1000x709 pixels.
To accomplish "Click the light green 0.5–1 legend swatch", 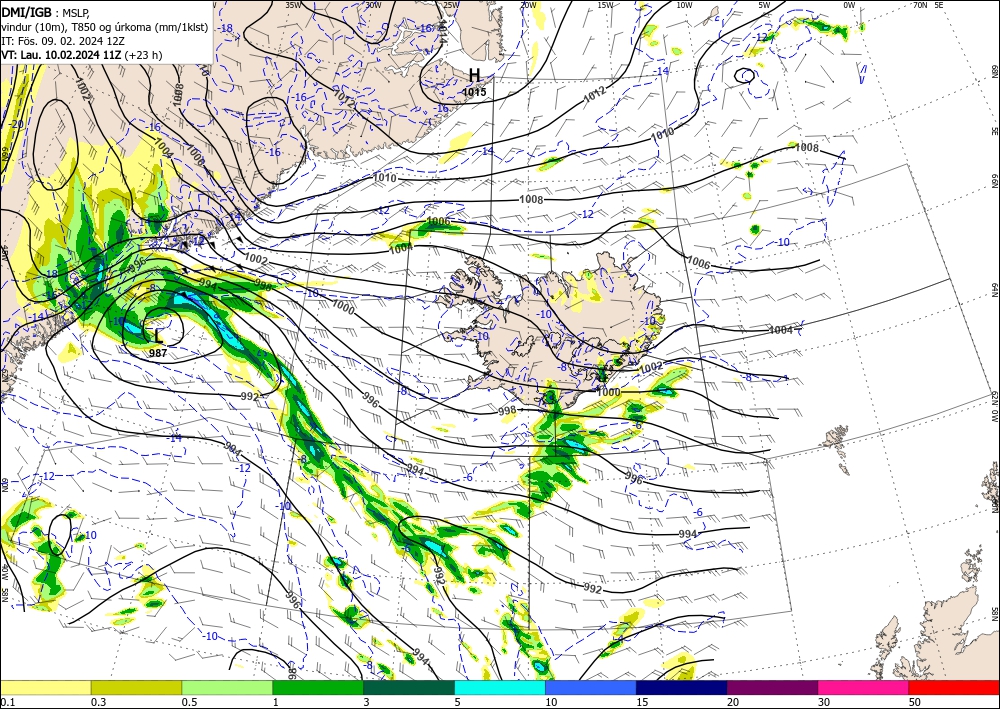I will pos(227,687).
